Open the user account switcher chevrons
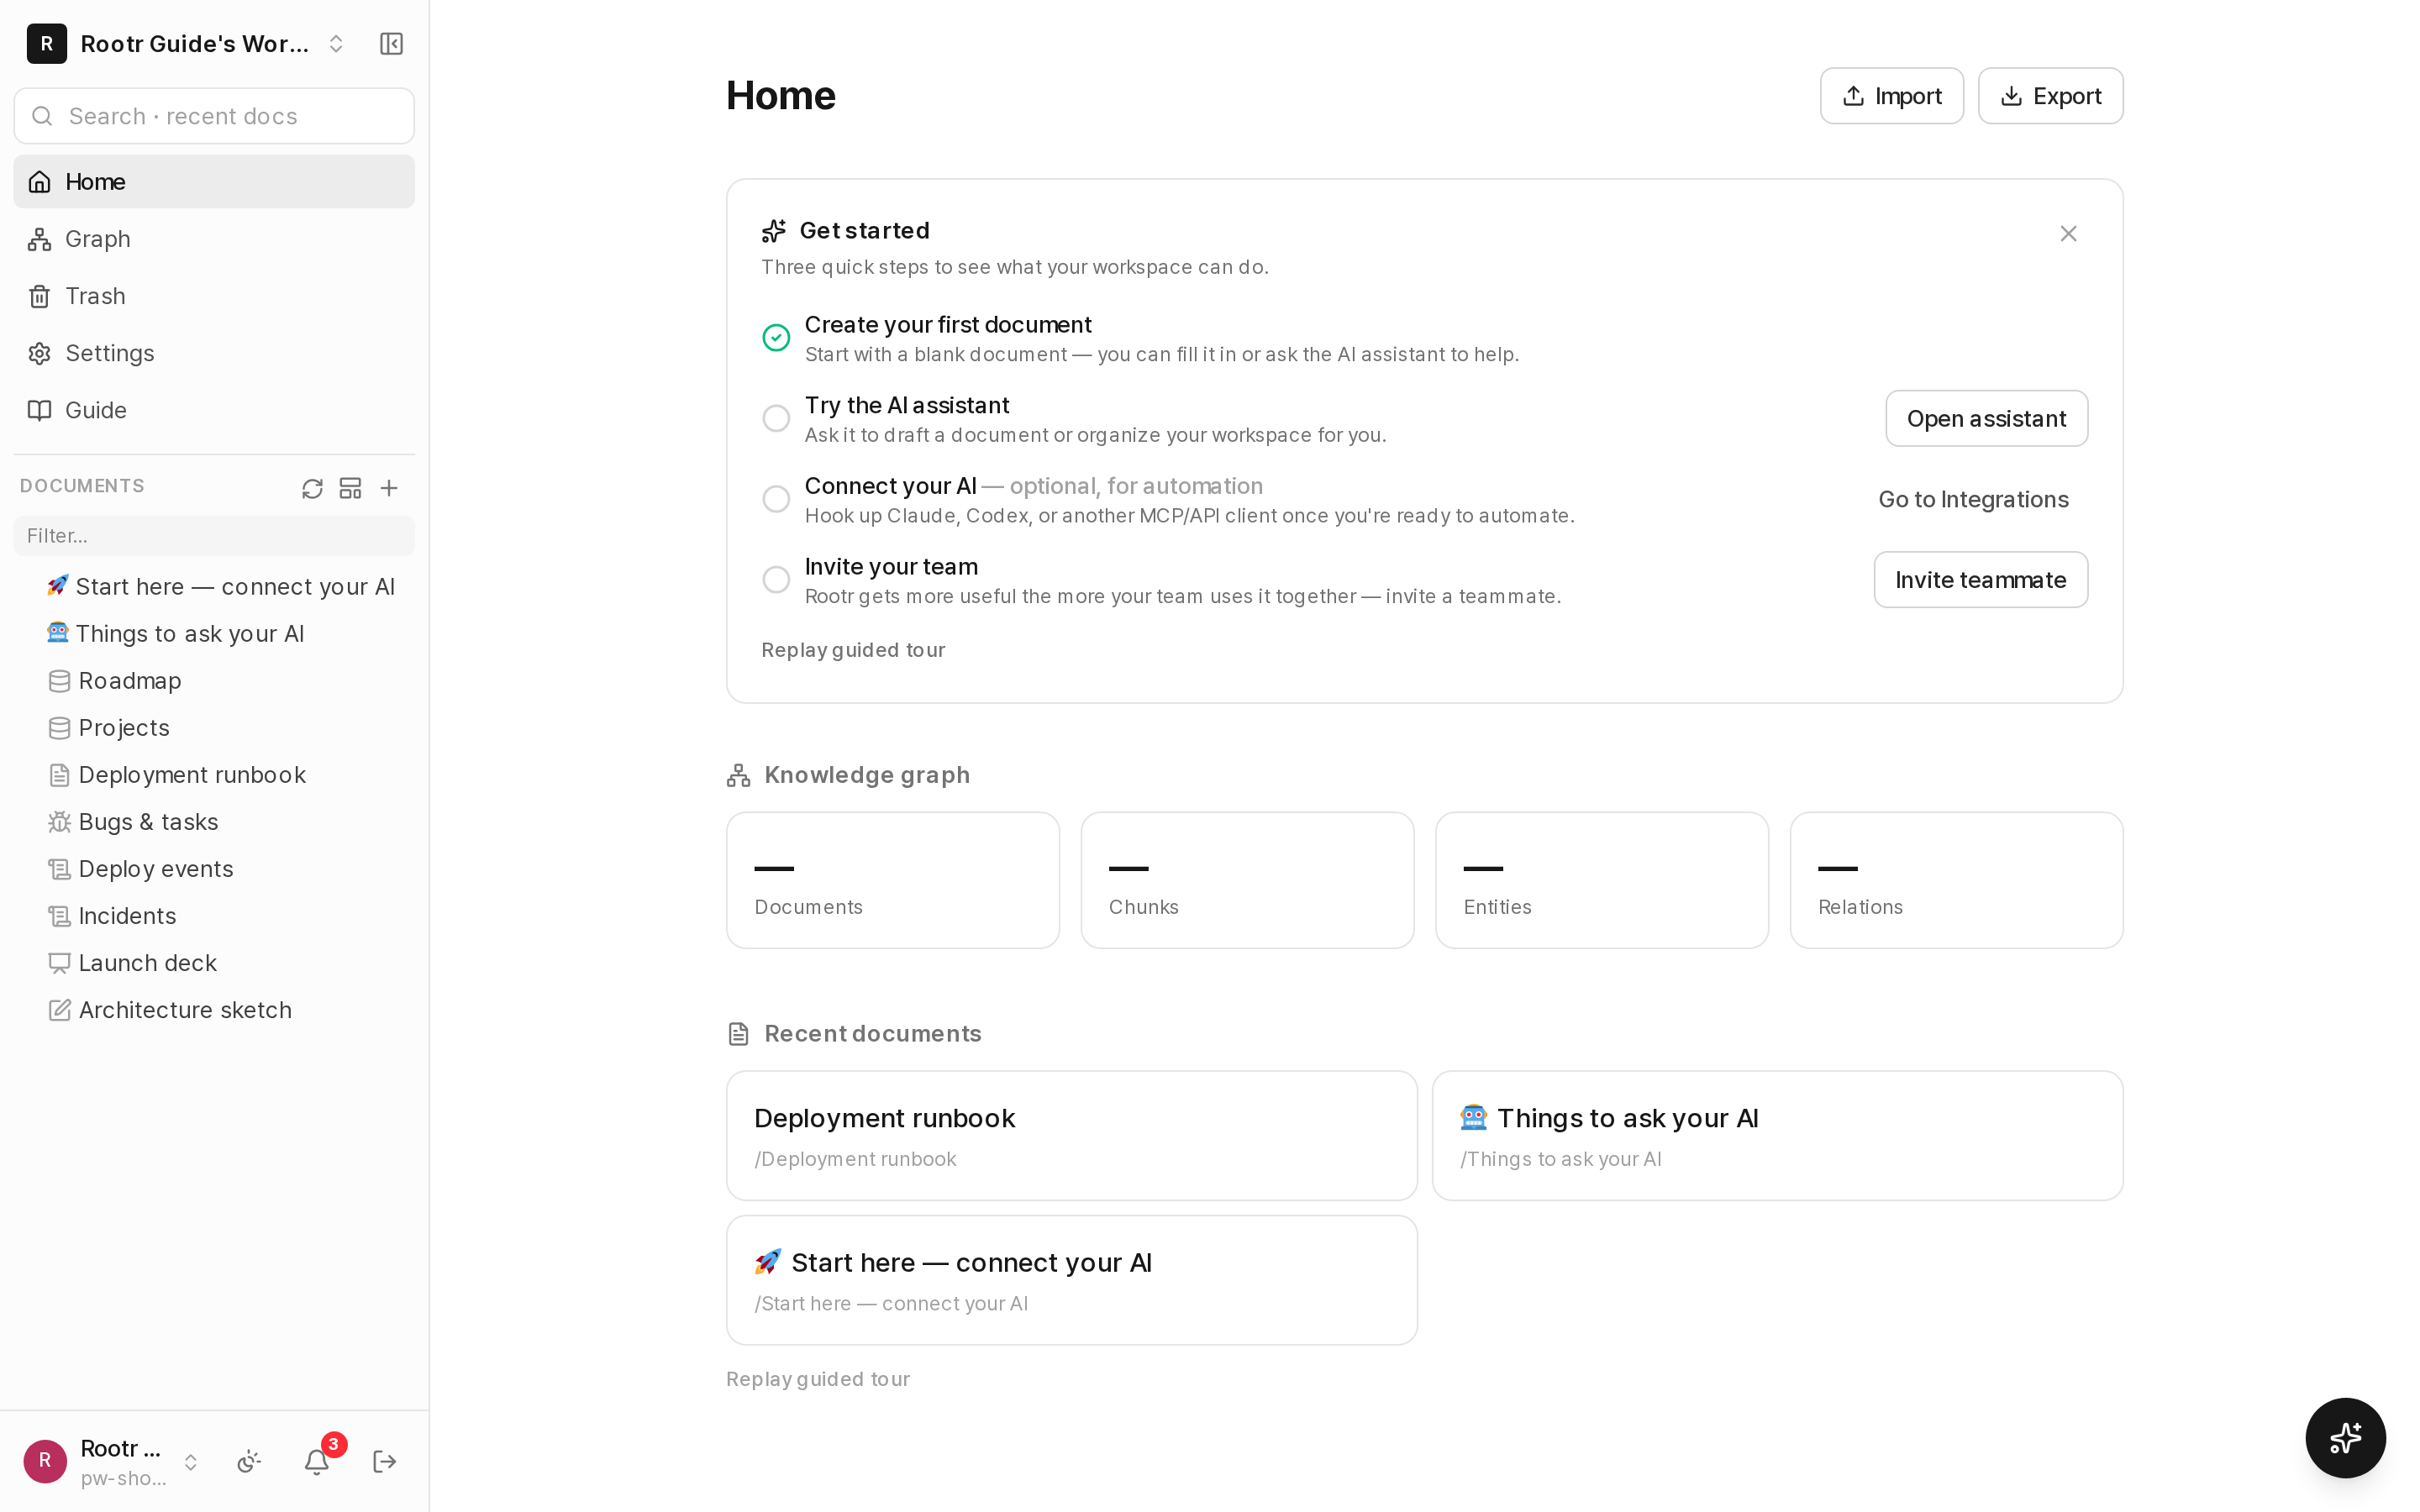 pyautogui.click(x=190, y=1462)
